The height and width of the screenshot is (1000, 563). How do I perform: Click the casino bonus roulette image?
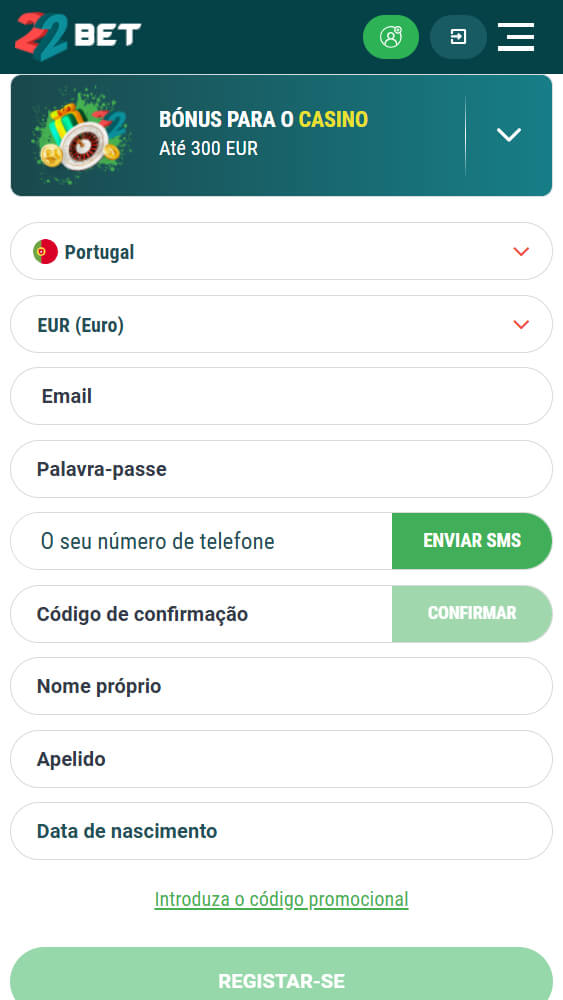pos(81,135)
